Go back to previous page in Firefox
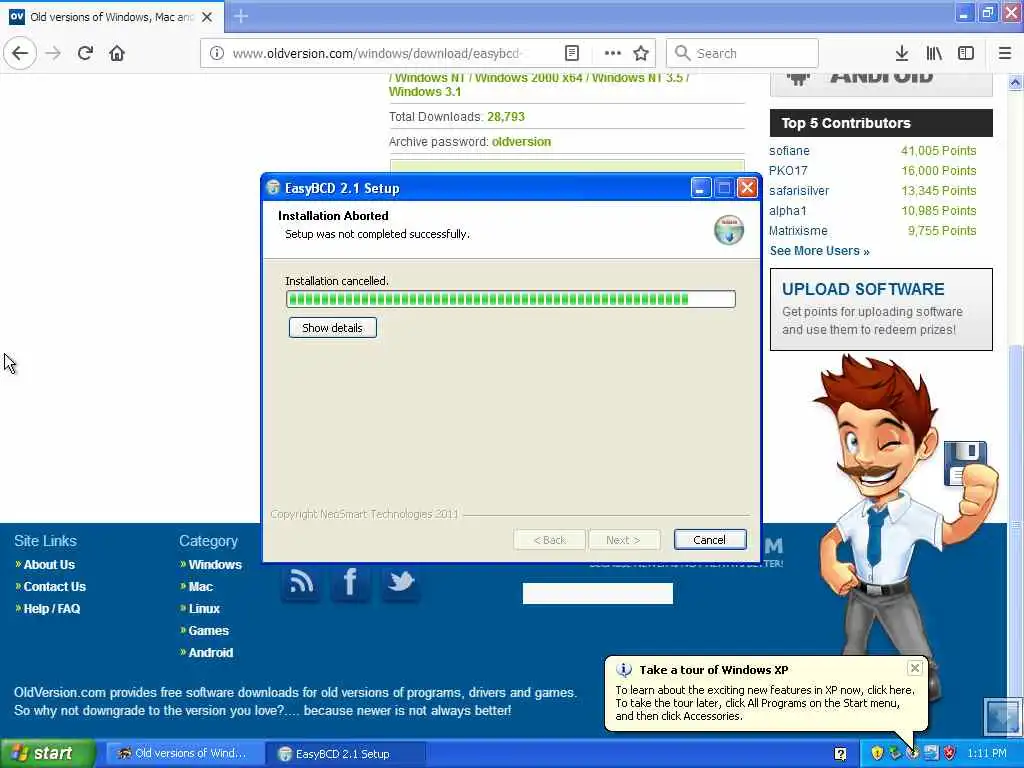This screenshot has height=768, width=1024. coord(20,53)
